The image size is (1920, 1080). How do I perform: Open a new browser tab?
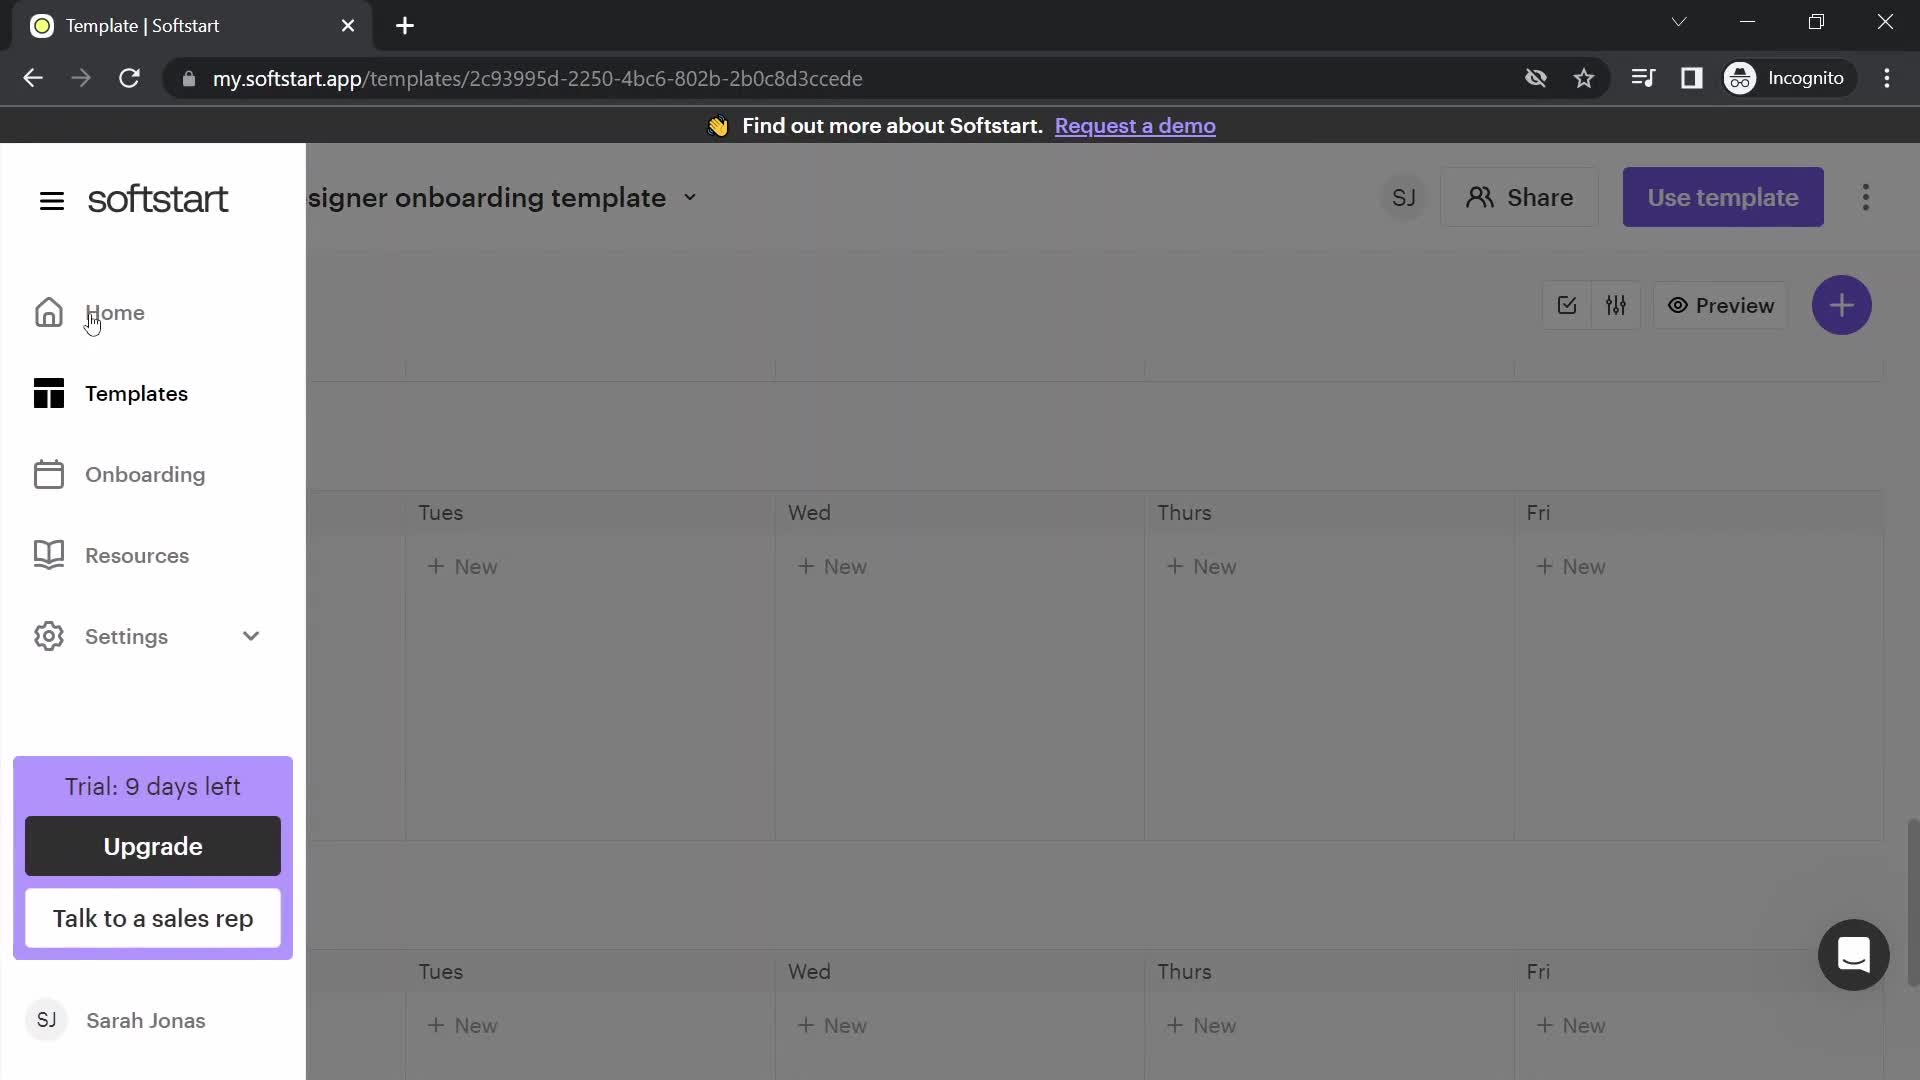point(405,26)
